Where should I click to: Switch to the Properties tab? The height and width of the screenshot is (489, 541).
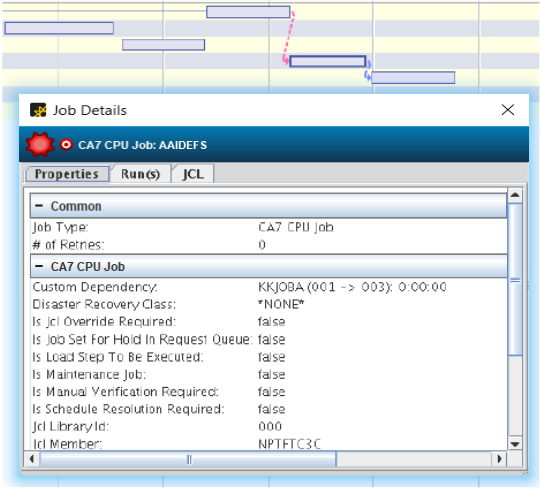click(x=67, y=174)
